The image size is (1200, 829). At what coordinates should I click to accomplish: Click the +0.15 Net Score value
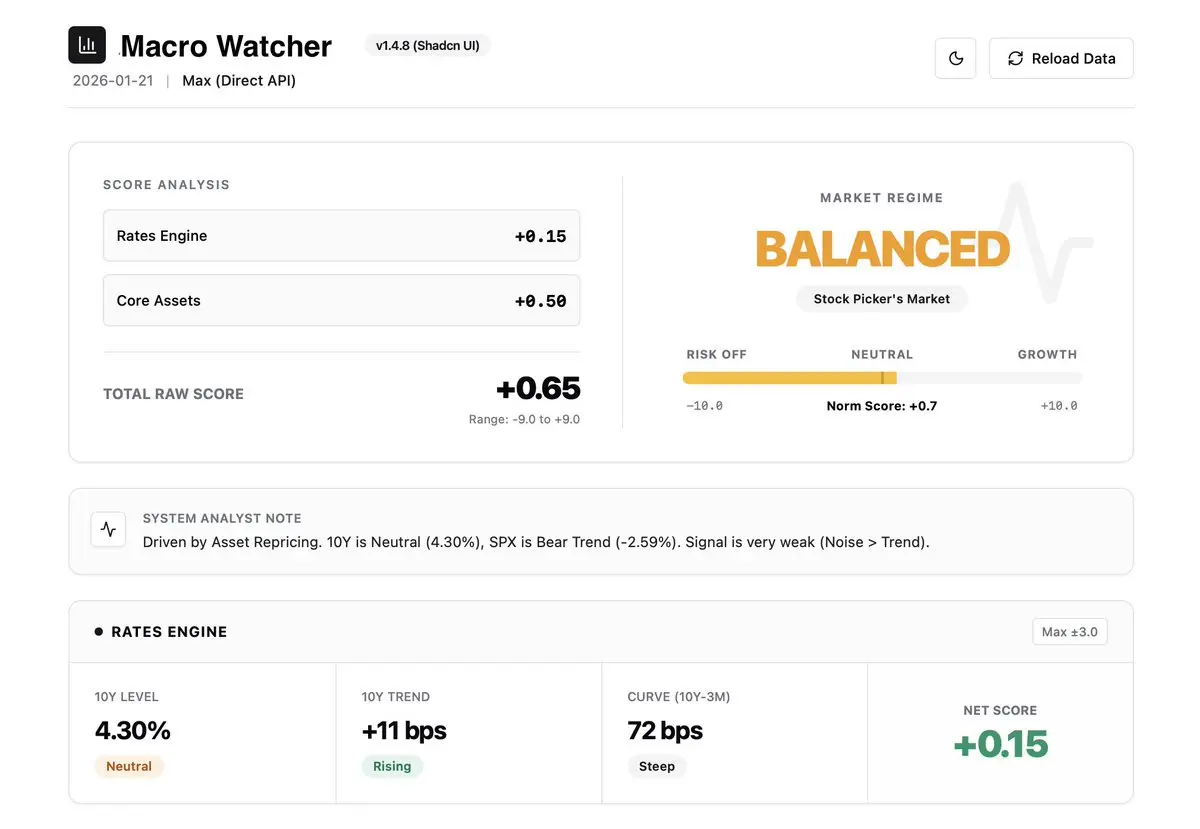click(x=1000, y=744)
